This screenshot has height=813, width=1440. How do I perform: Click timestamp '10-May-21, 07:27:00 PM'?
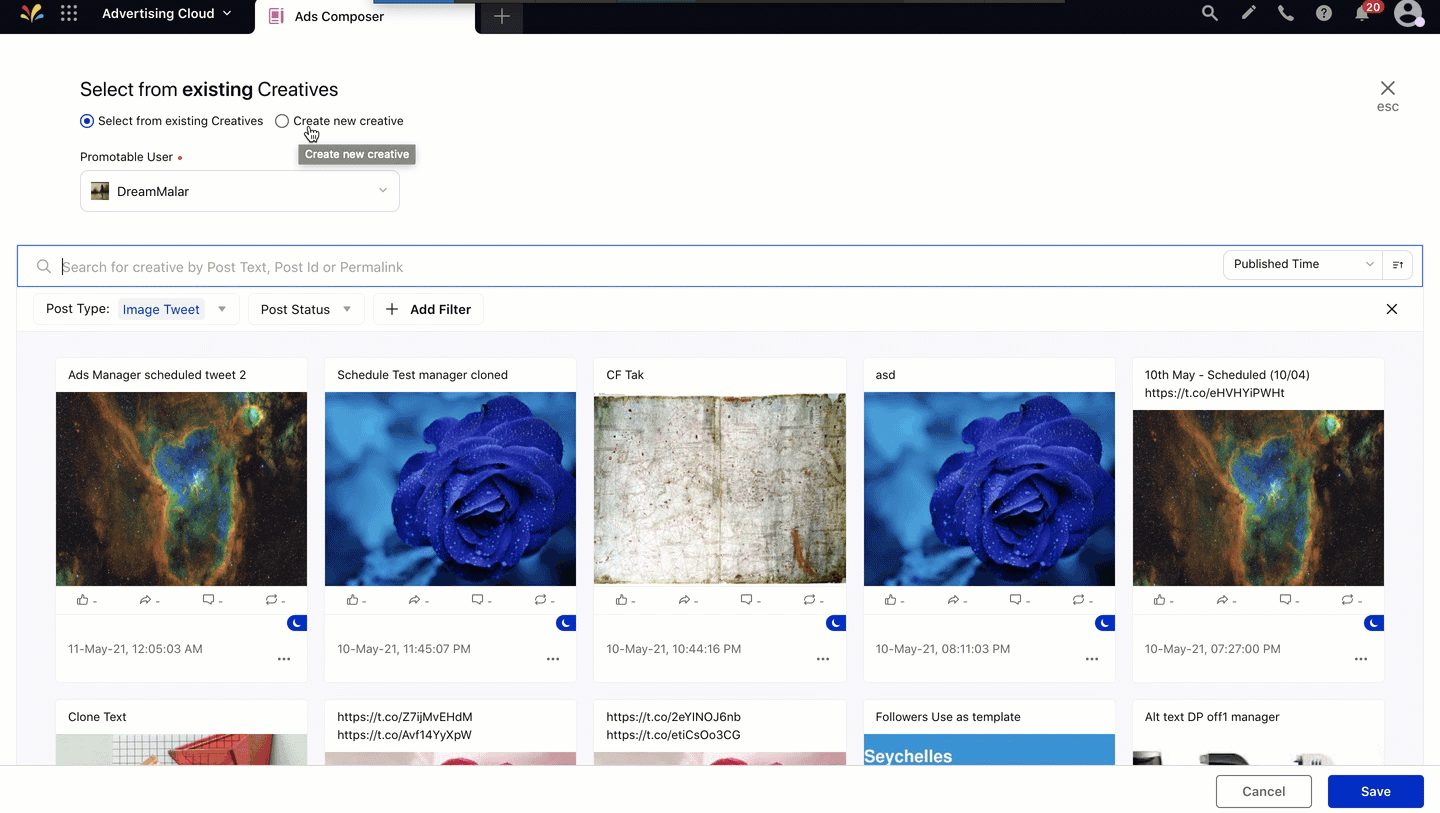pos(1212,649)
